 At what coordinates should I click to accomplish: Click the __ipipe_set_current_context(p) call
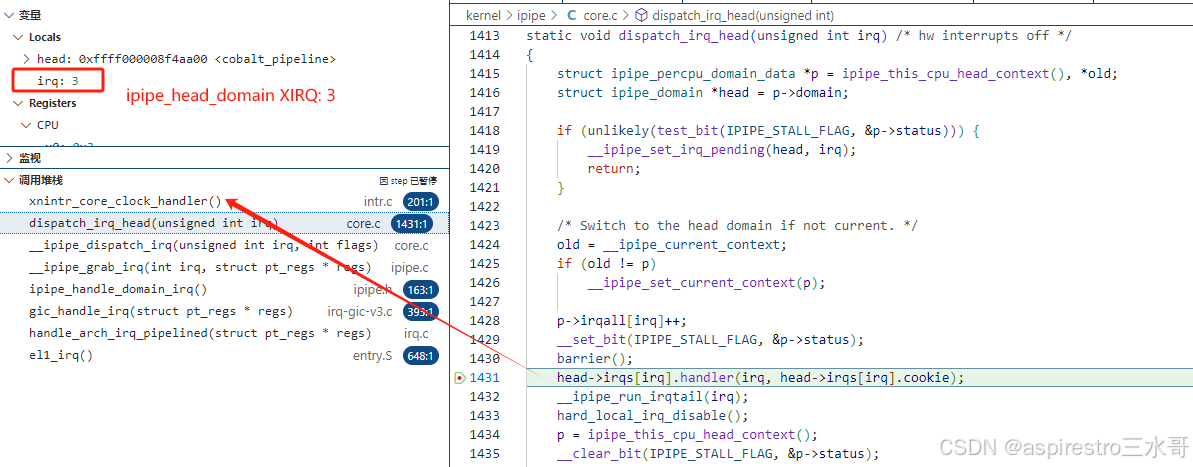click(706, 283)
